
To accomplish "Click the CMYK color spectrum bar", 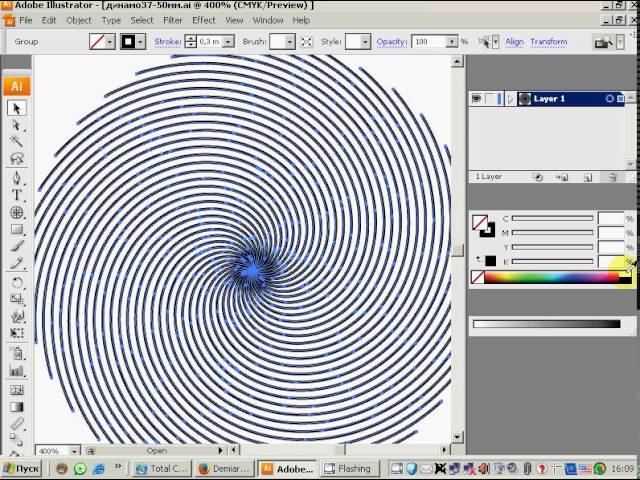I will (552, 278).
